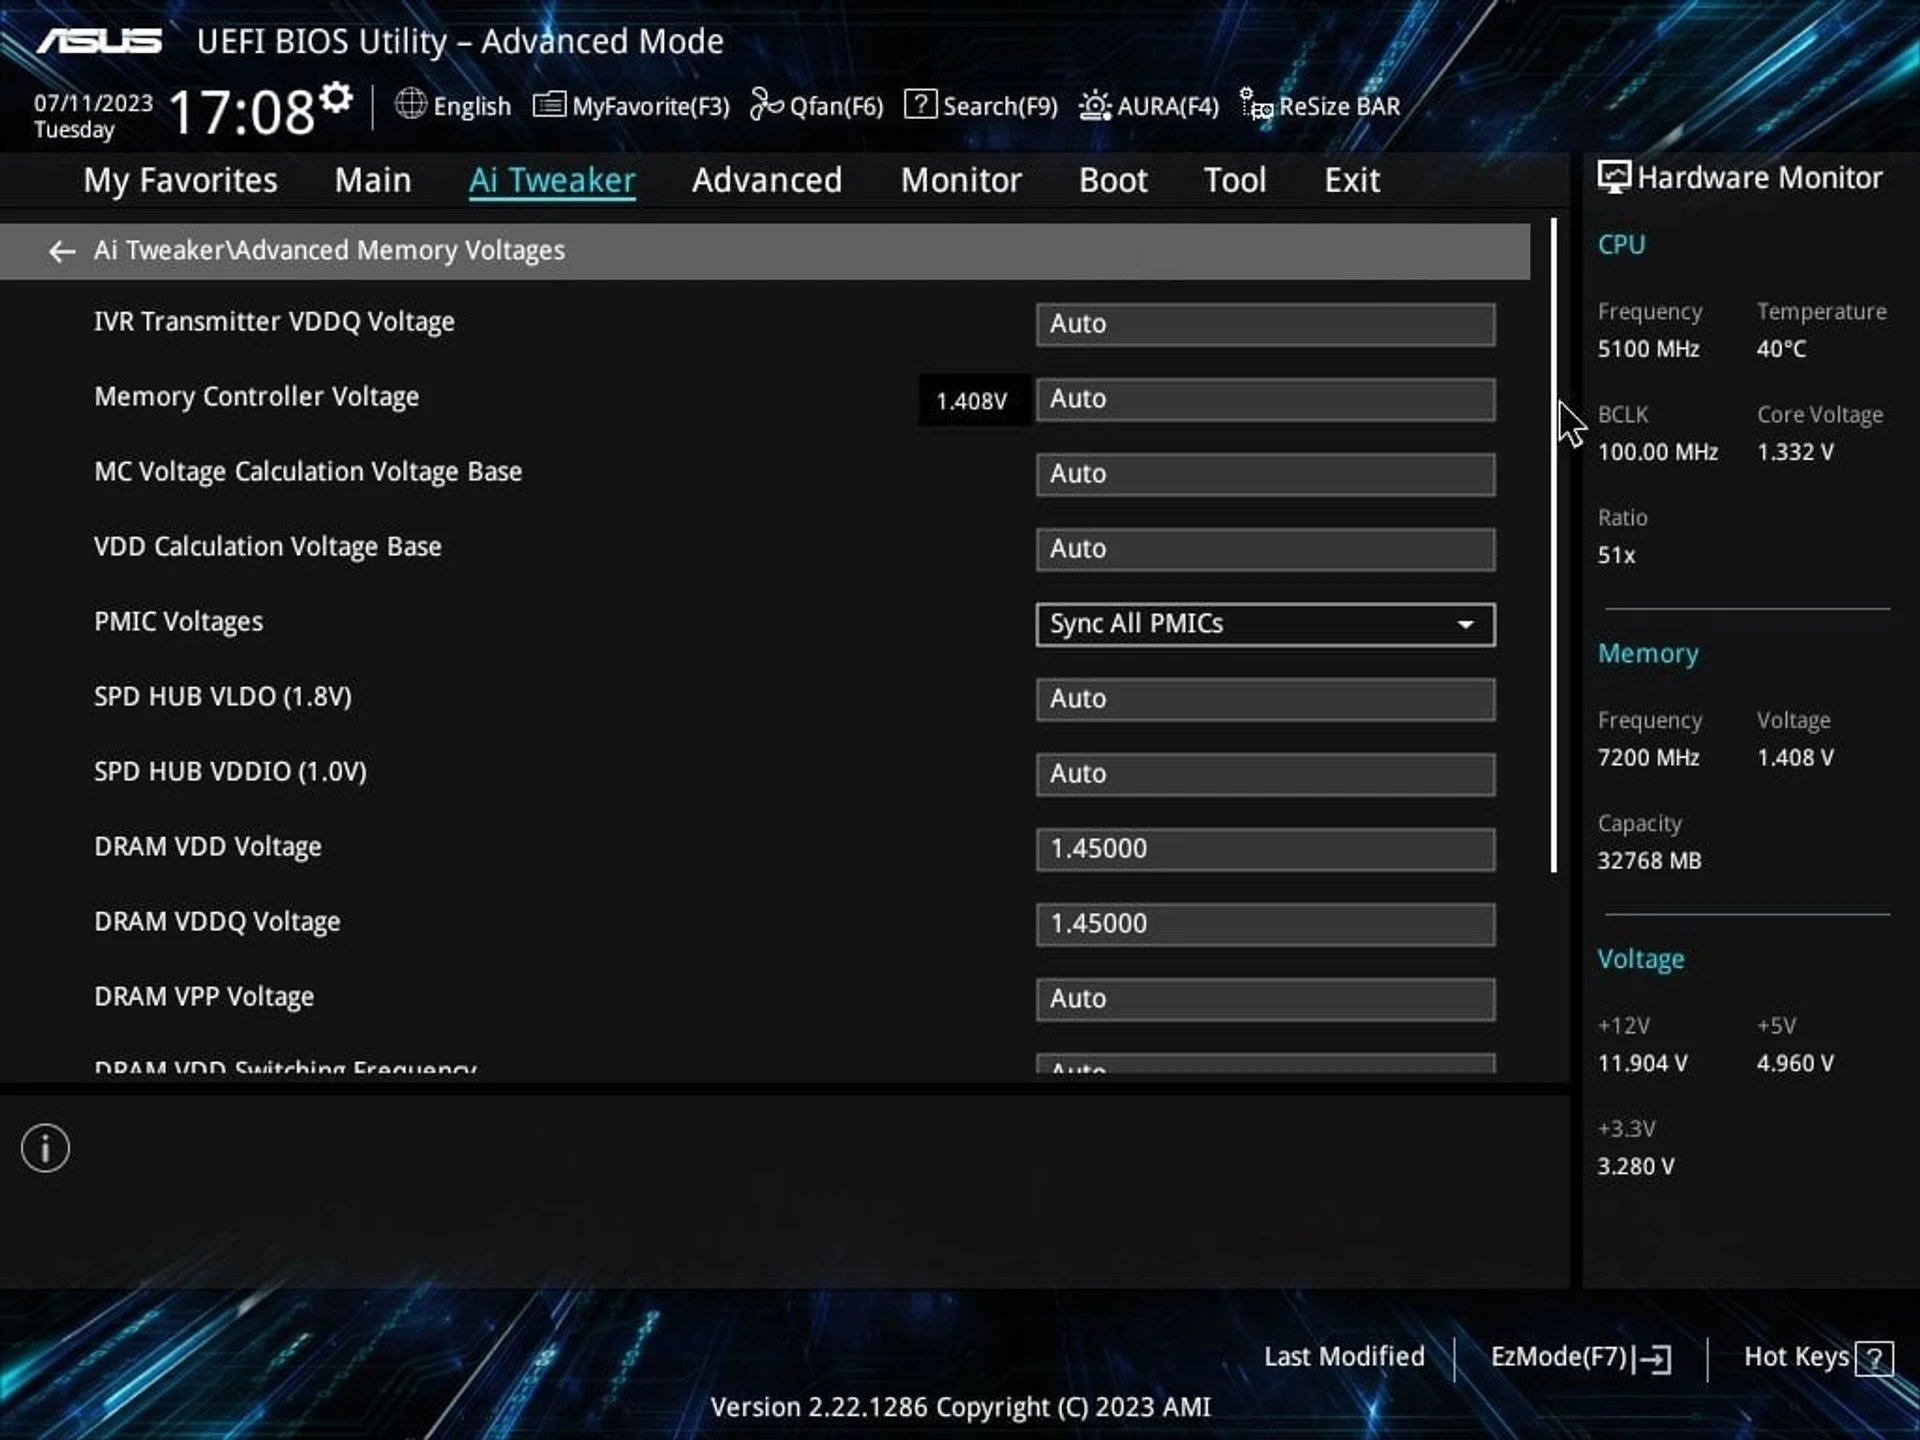This screenshot has width=1920, height=1440.
Task: Click the Hot Keys question mark icon
Action: click(1875, 1358)
